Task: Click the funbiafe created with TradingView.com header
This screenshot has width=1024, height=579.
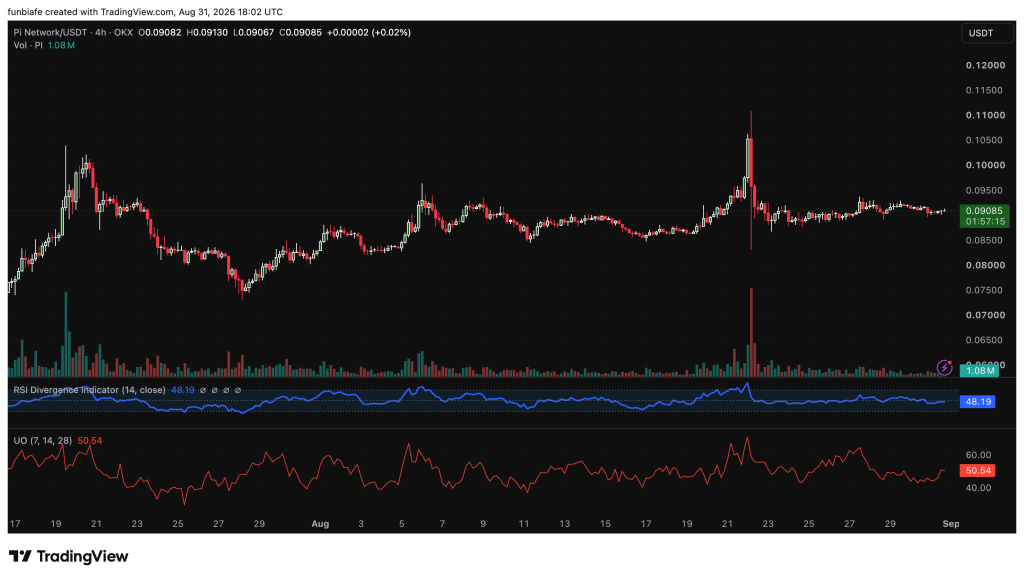Action: point(146,12)
